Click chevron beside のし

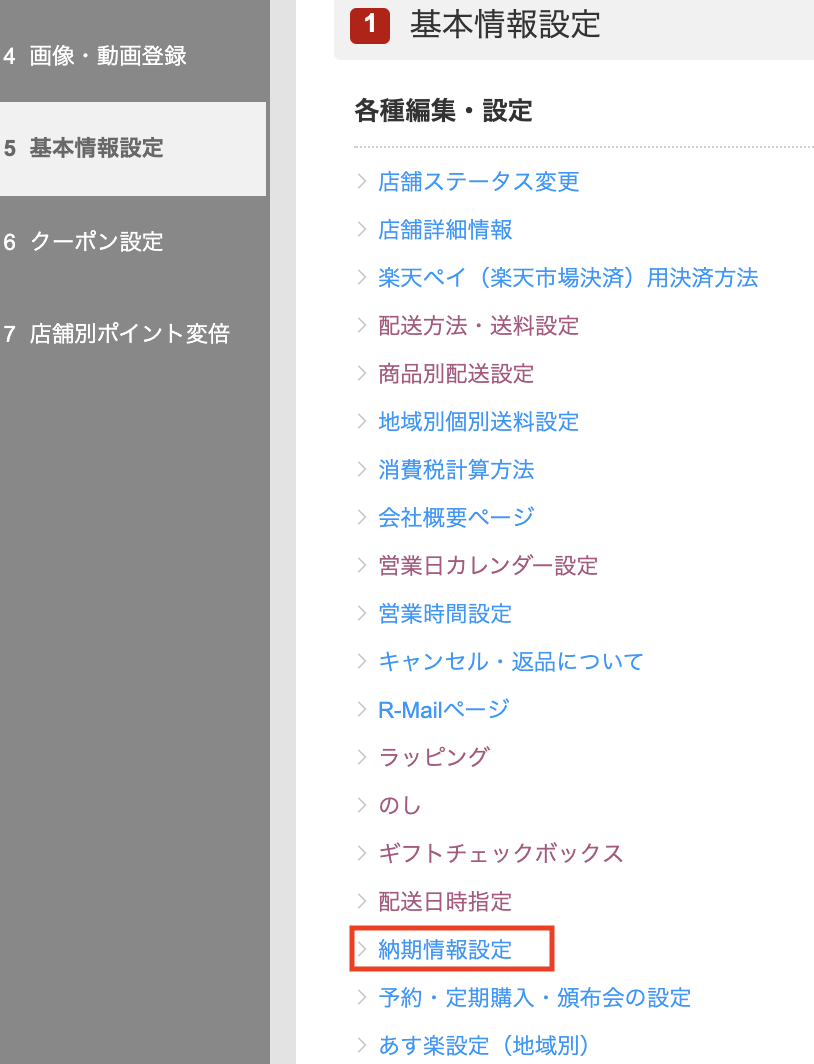[362, 805]
